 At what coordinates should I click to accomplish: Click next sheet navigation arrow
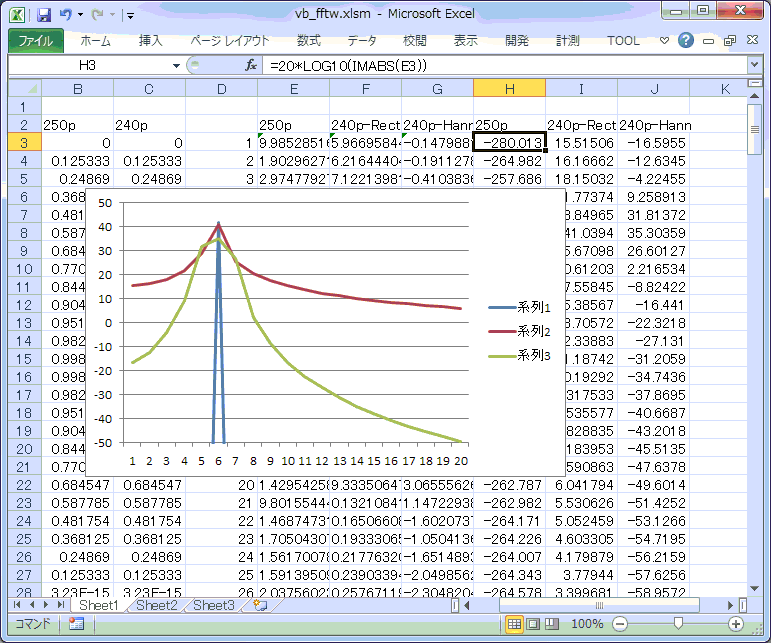click(x=46, y=605)
